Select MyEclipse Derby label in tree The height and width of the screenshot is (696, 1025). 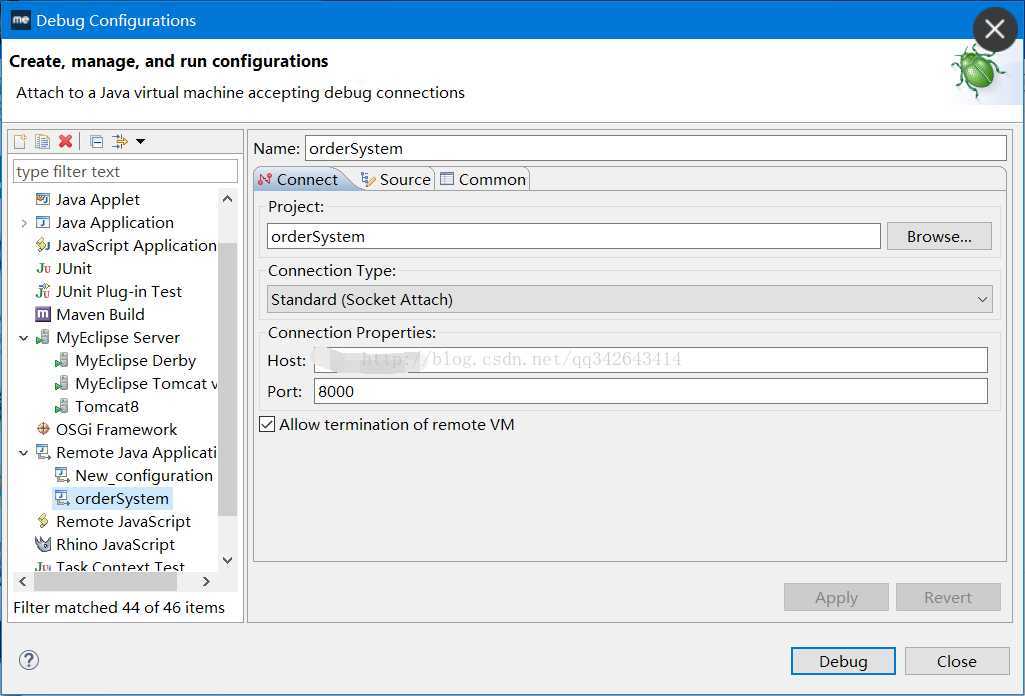click(135, 360)
